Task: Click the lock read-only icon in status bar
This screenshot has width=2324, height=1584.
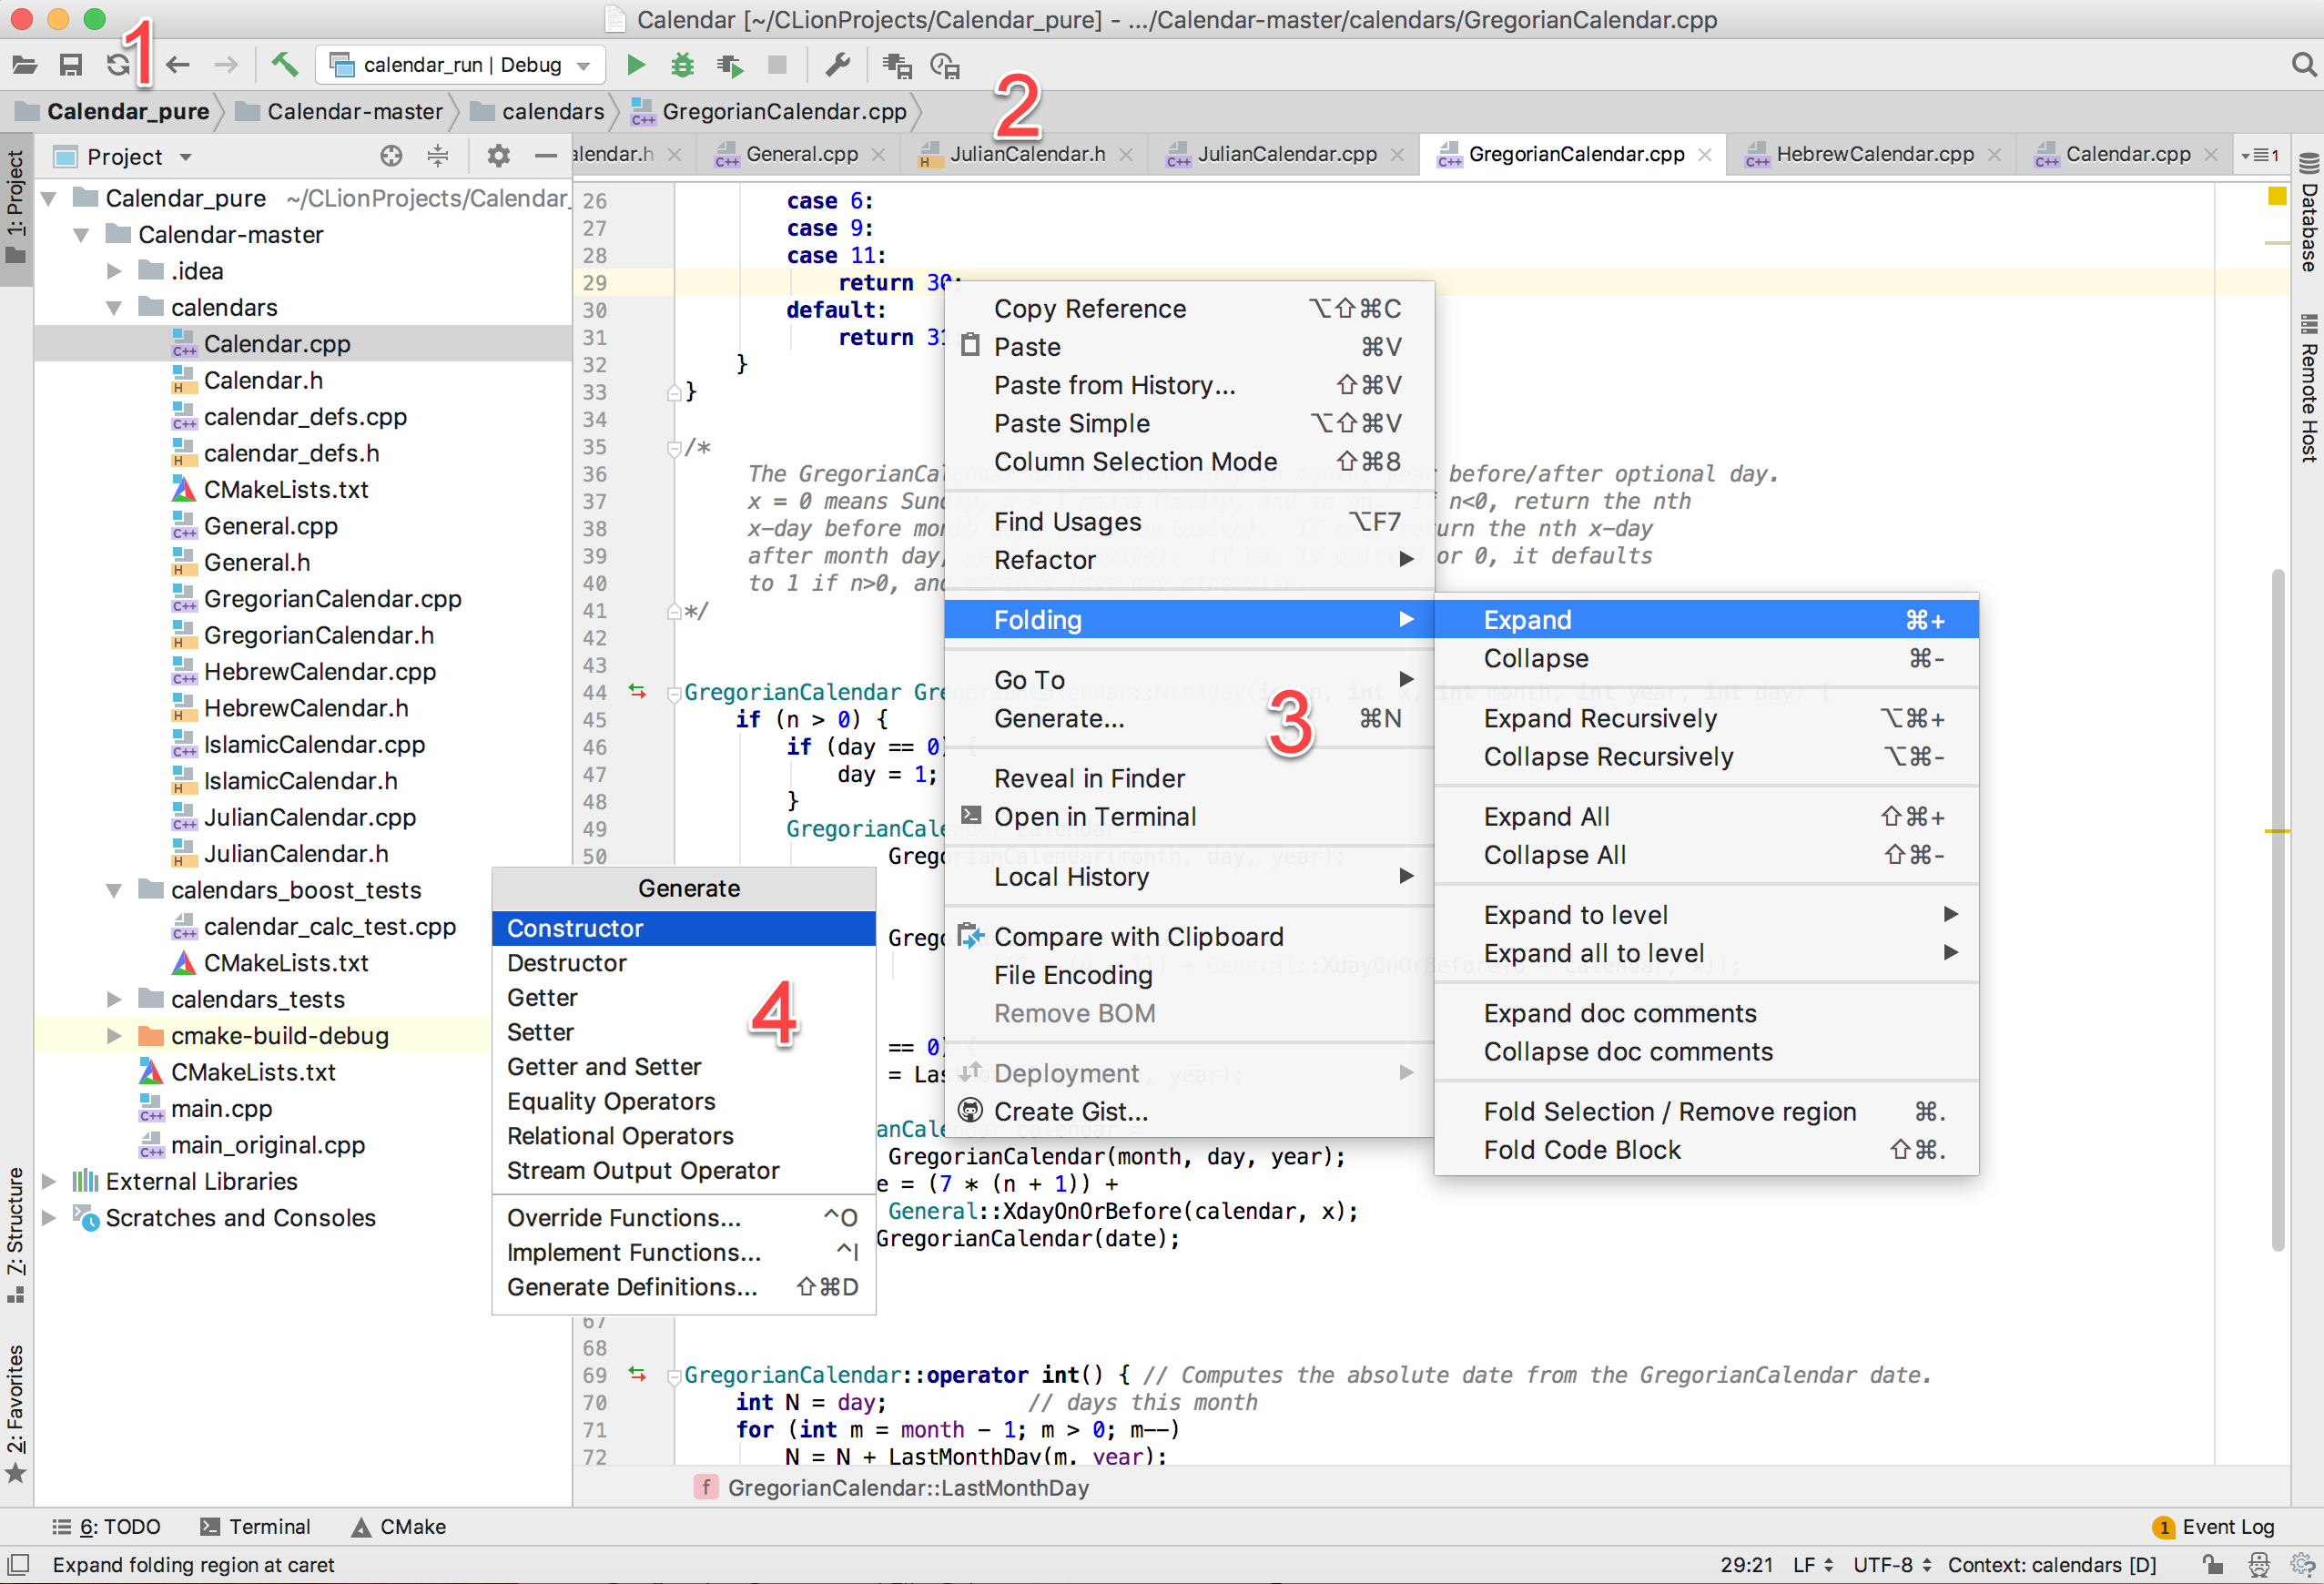Action: (2212, 1565)
